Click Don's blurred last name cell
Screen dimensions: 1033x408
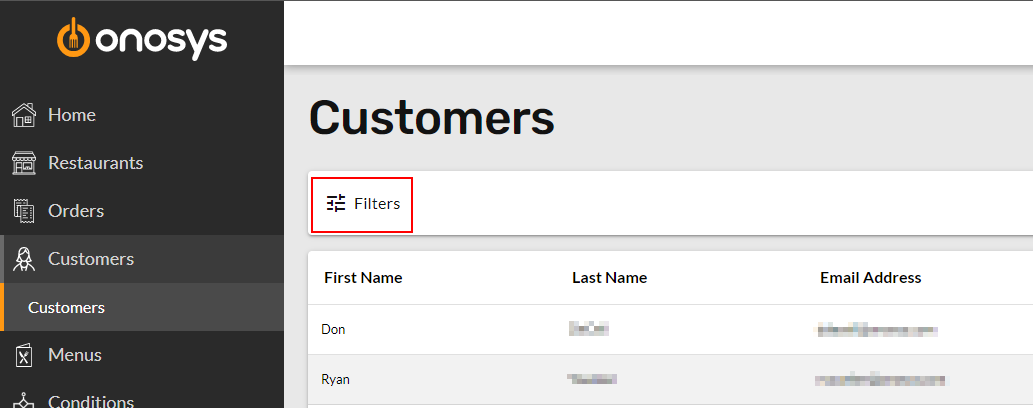[588, 328]
